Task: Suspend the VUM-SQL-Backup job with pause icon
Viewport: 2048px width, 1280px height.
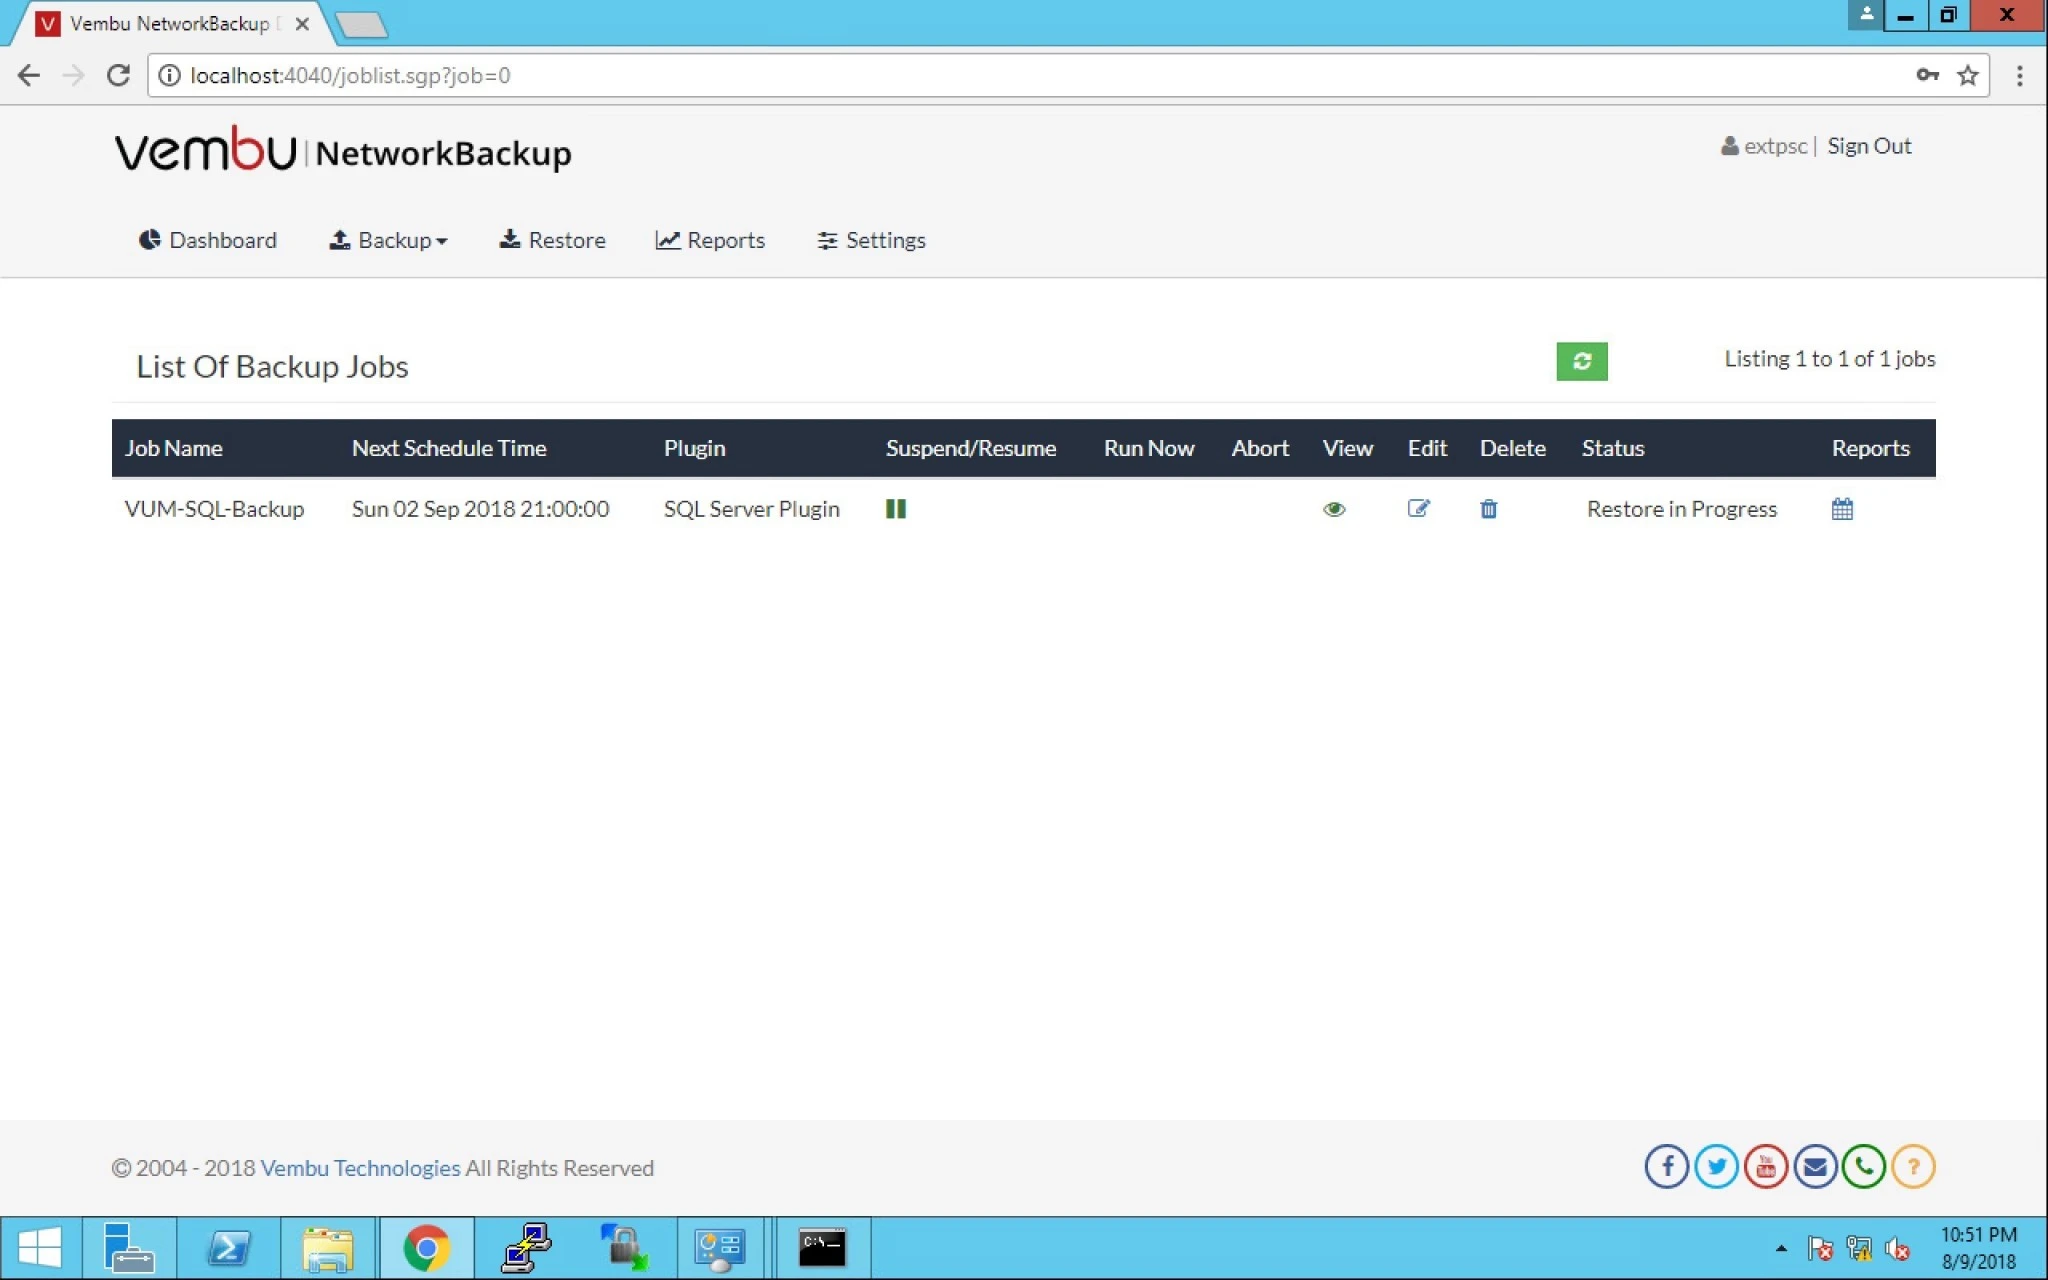Action: (x=895, y=509)
